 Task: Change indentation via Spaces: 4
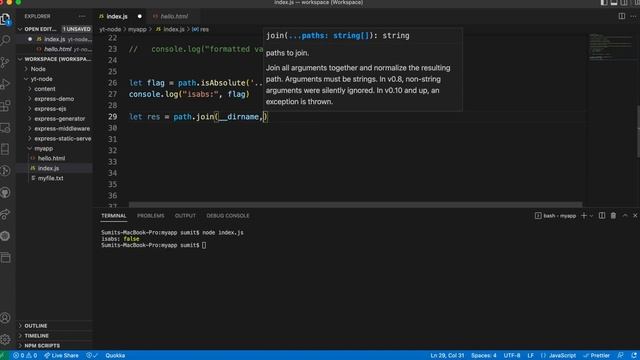click(x=484, y=356)
